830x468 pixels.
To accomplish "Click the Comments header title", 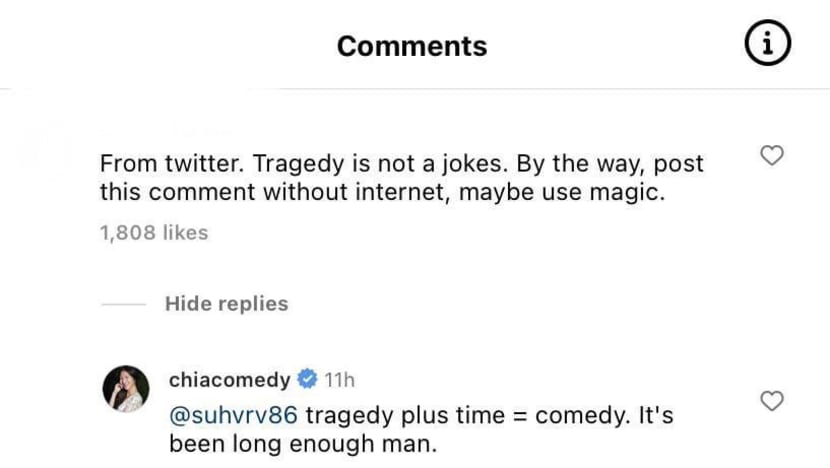I will 412,46.
